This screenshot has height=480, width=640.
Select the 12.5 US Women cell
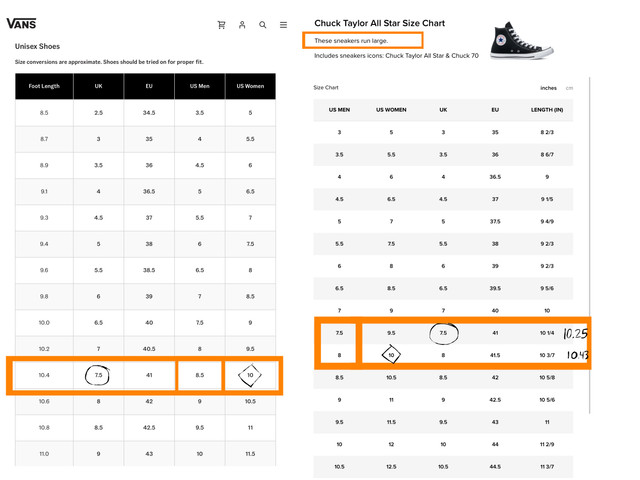[391, 467]
